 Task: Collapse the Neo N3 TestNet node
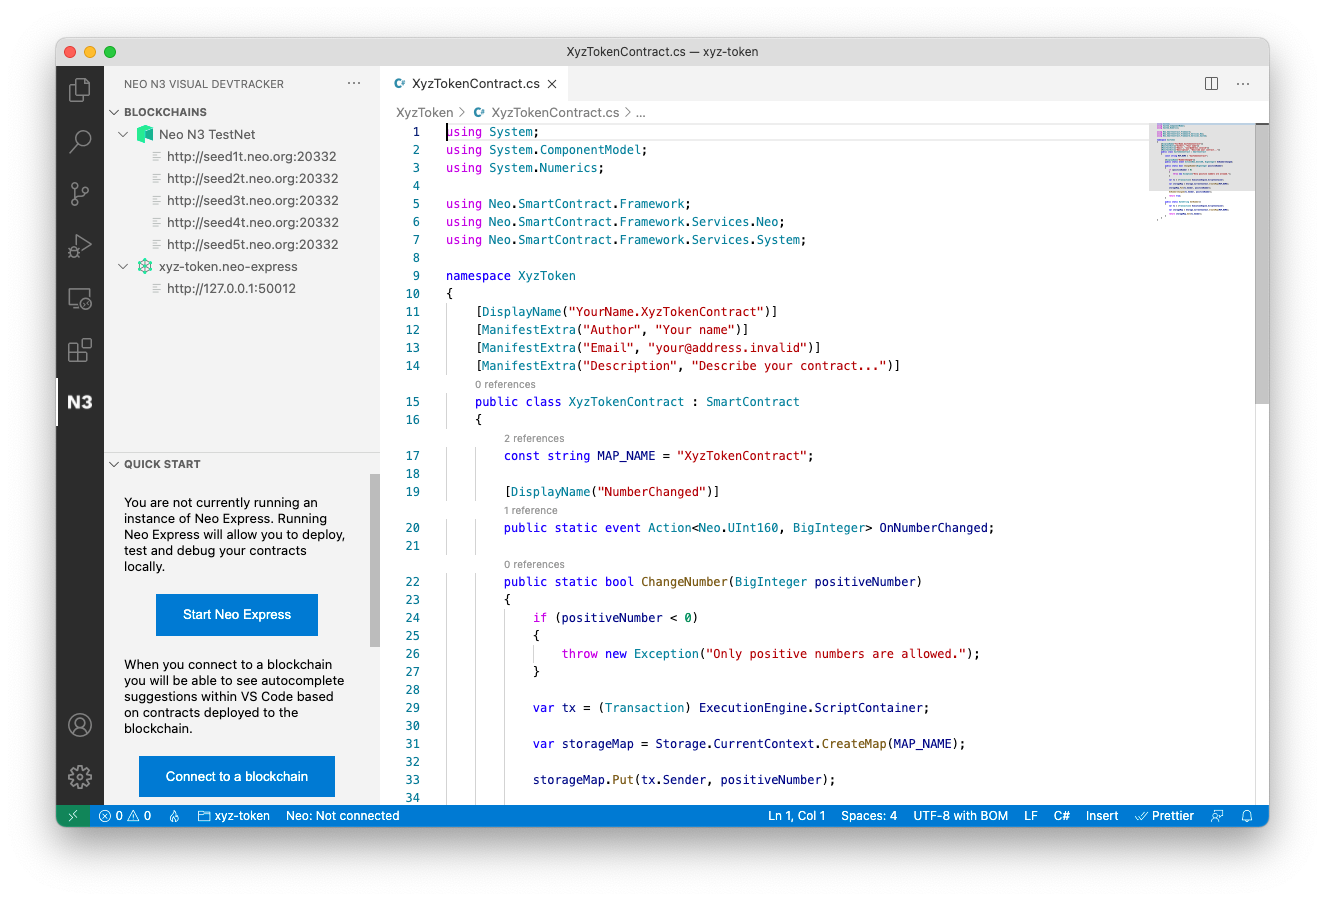point(123,134)
